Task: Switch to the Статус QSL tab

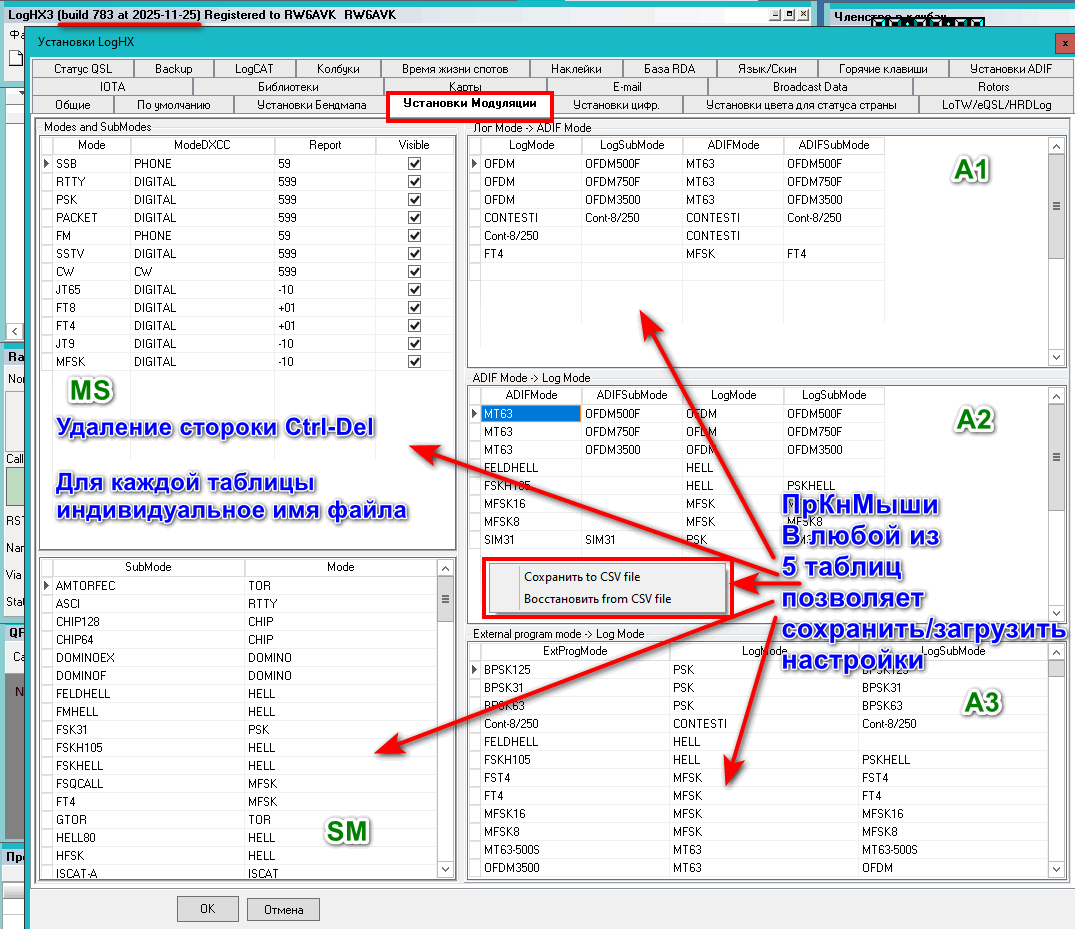Action: 83,69
